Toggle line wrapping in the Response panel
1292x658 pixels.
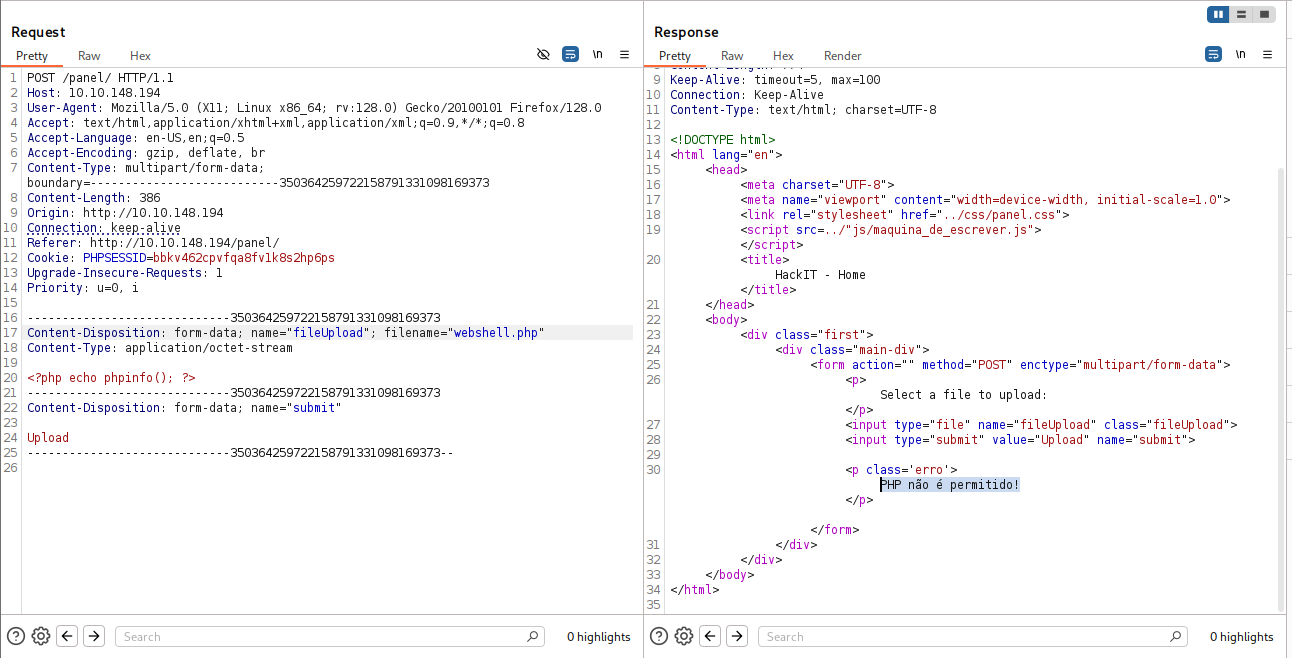click(x=1213, y=55)
